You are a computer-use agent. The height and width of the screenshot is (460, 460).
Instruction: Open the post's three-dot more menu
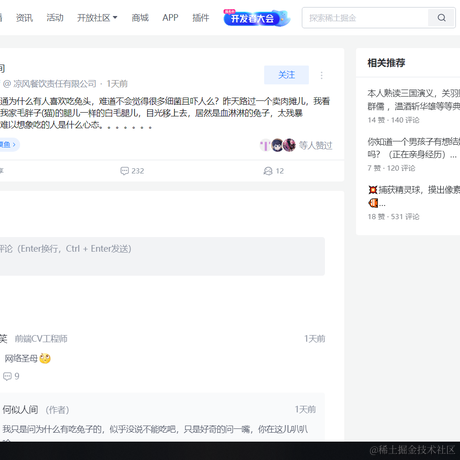pos(321,75)
